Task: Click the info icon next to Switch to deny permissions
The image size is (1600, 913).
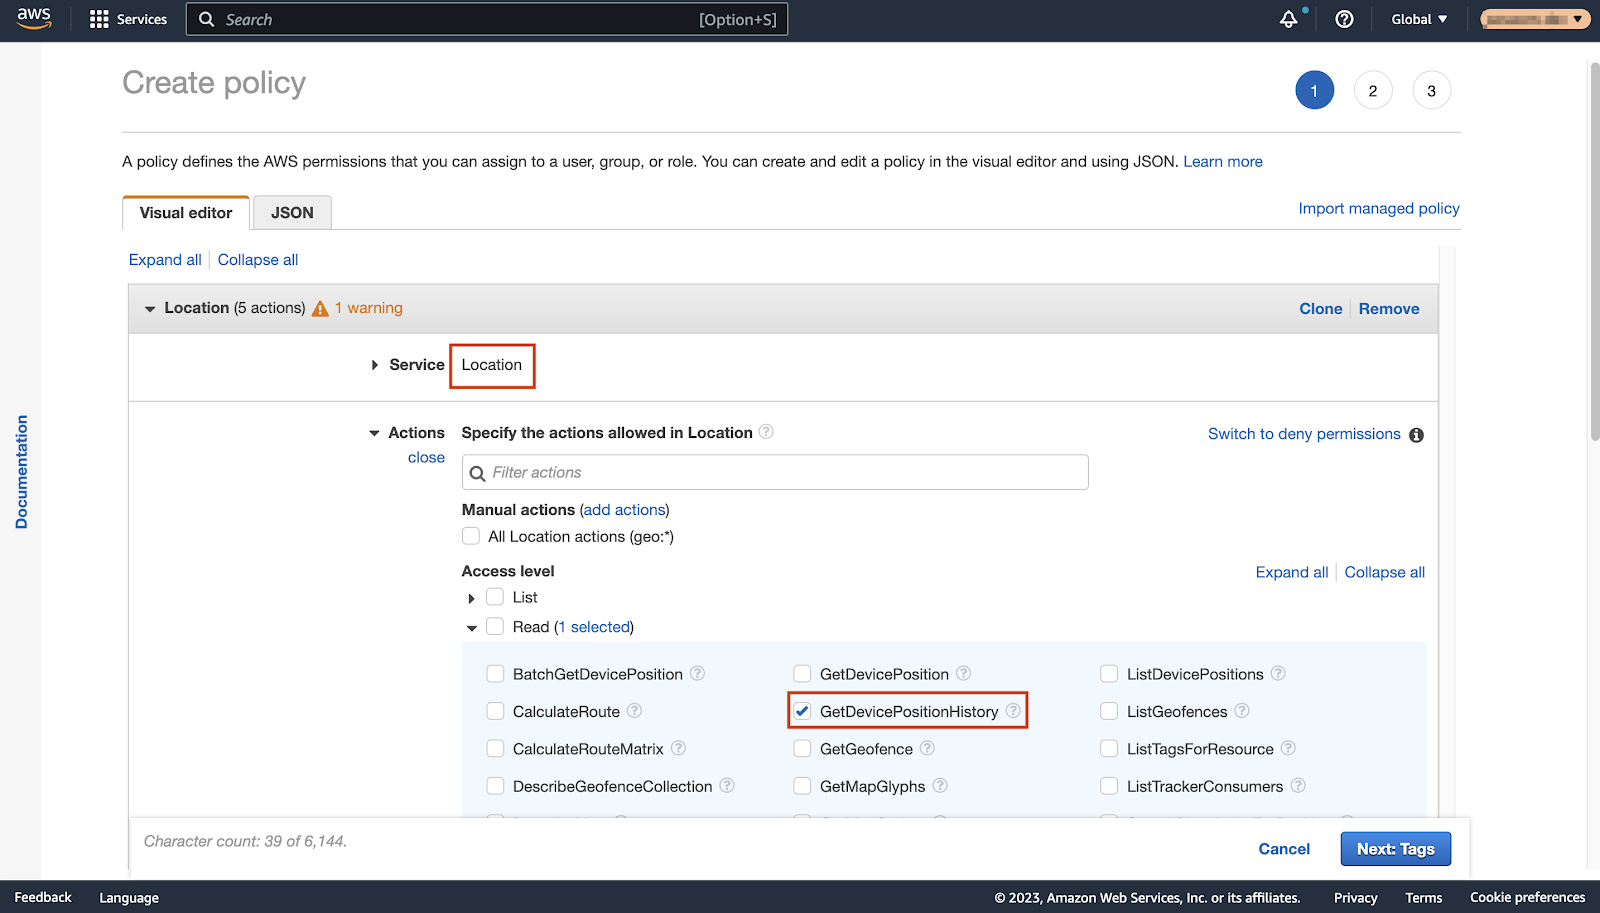Action: click(x=1416, y=435)
